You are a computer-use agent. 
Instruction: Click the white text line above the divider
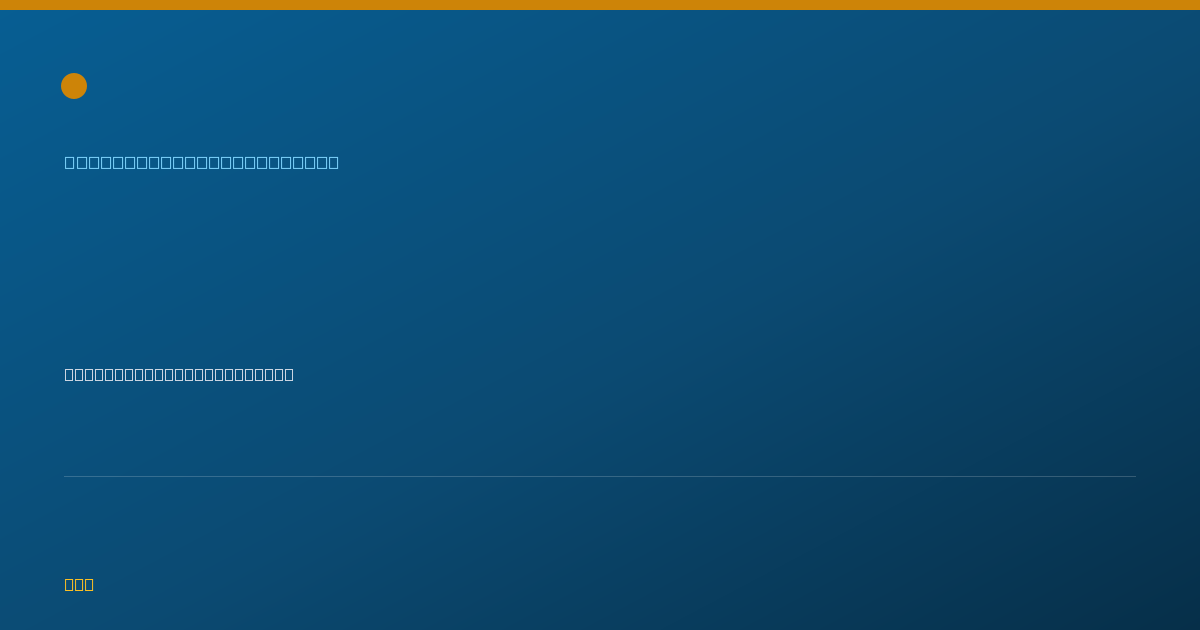click(x=179, y=374)
